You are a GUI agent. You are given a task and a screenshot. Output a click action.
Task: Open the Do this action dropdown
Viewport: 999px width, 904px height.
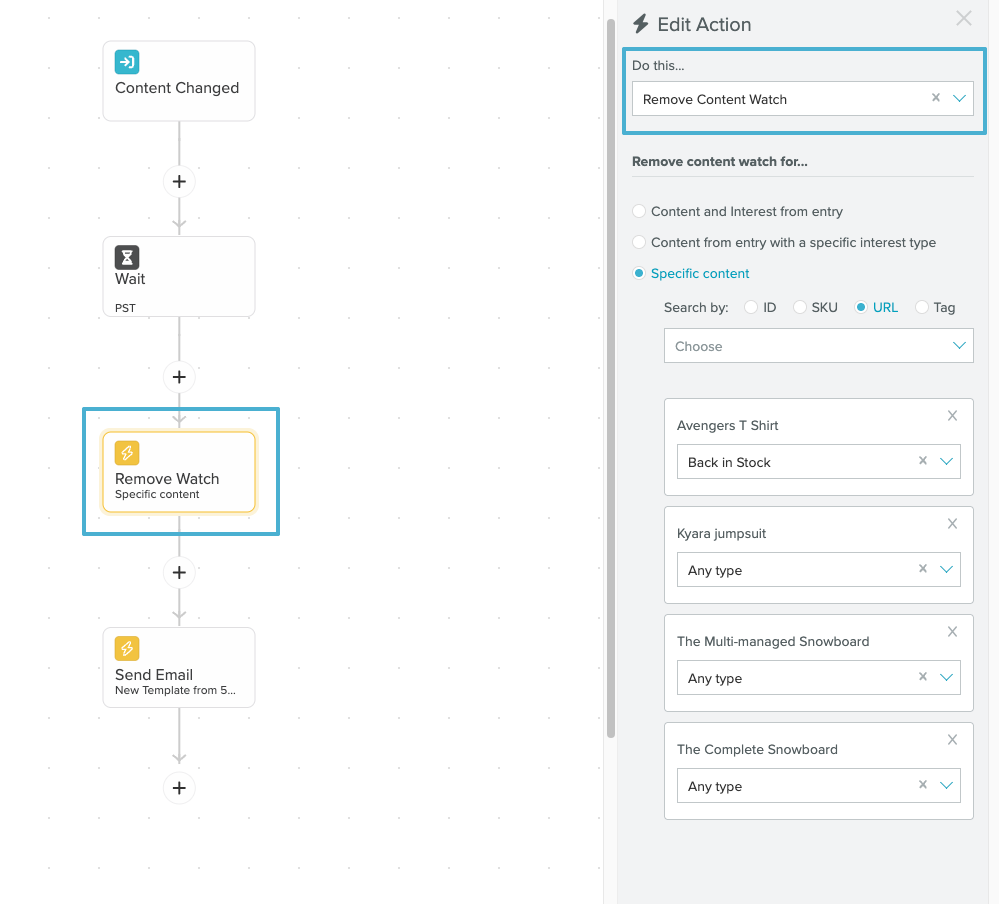[959, 99]
